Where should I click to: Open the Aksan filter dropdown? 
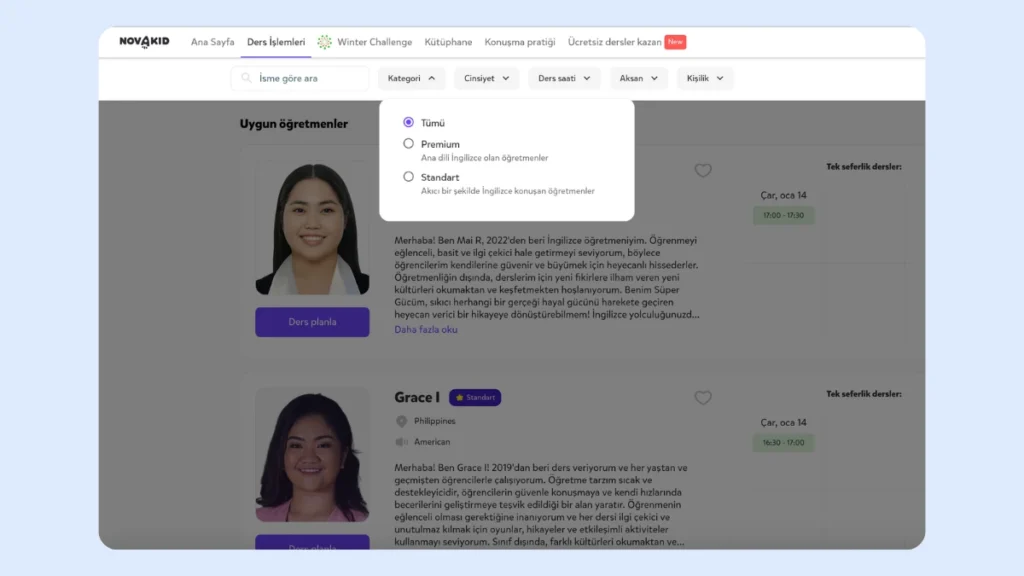tap(638, 78)
